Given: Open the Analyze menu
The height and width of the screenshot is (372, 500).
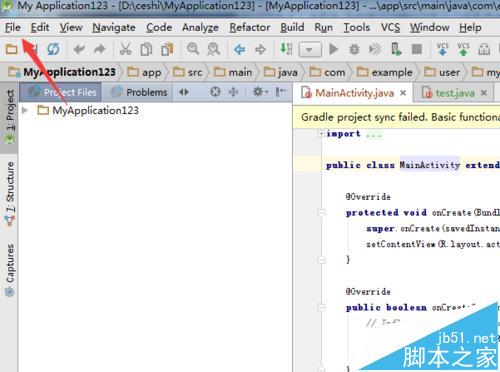Looking at the screenshot, I should click(x=200, y=27).
